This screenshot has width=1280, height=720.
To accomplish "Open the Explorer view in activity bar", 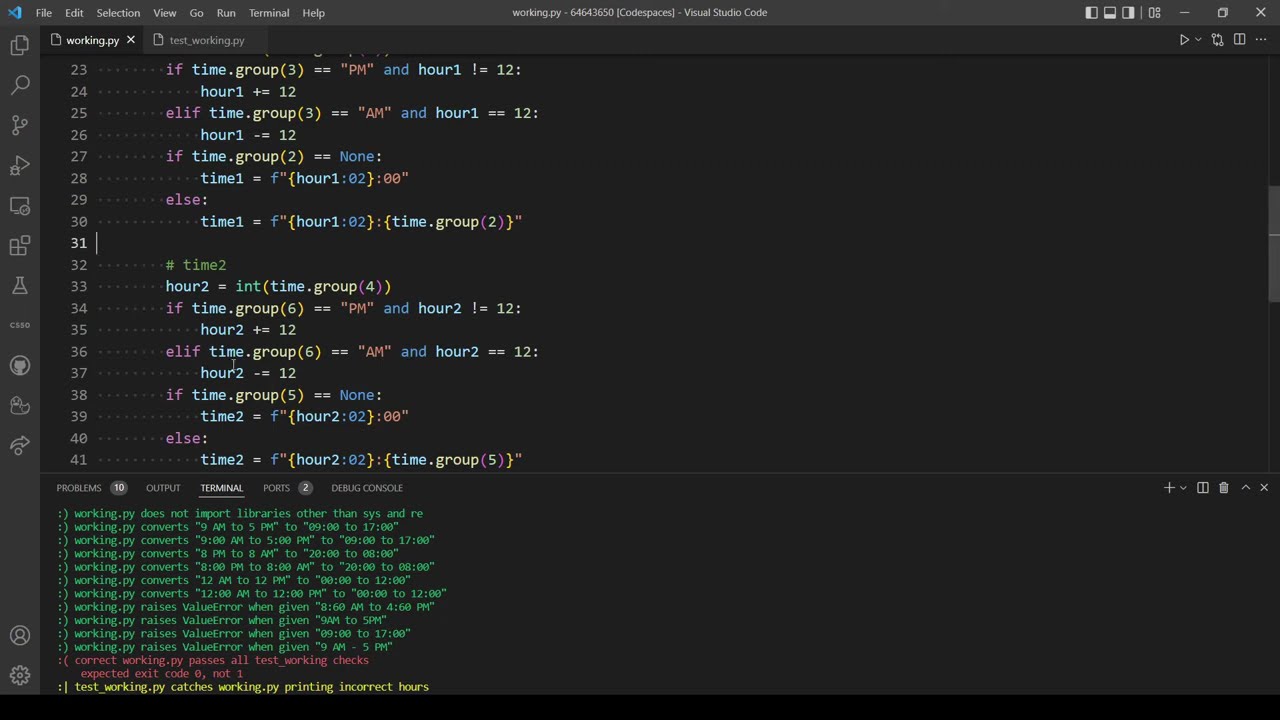I will click(20, 46).
